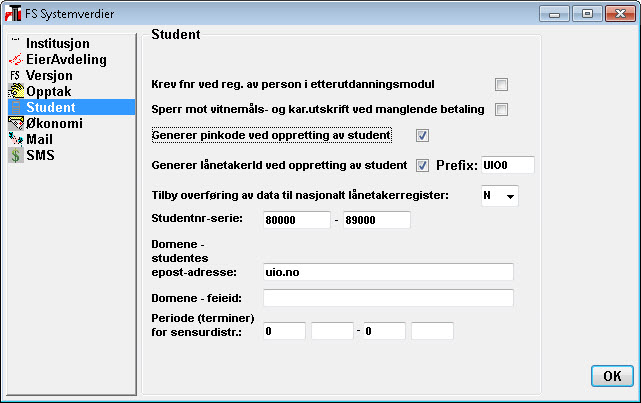Click the Prefix label
641x403 pixels.
(x=457, y=166)
